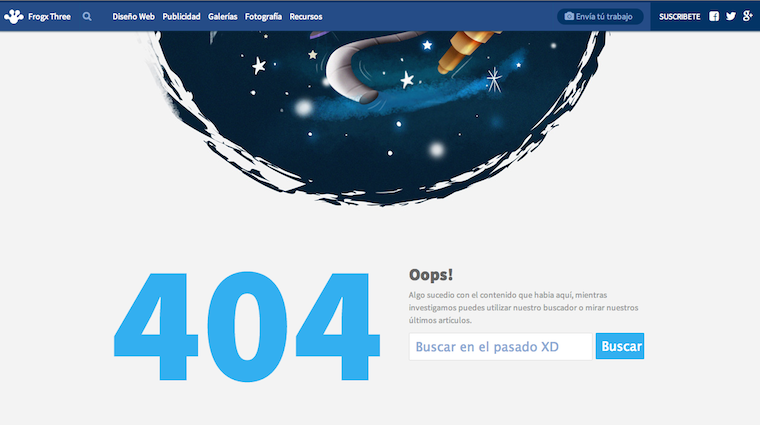
Task: Click the Oops! heading
Action: point(431,275)
